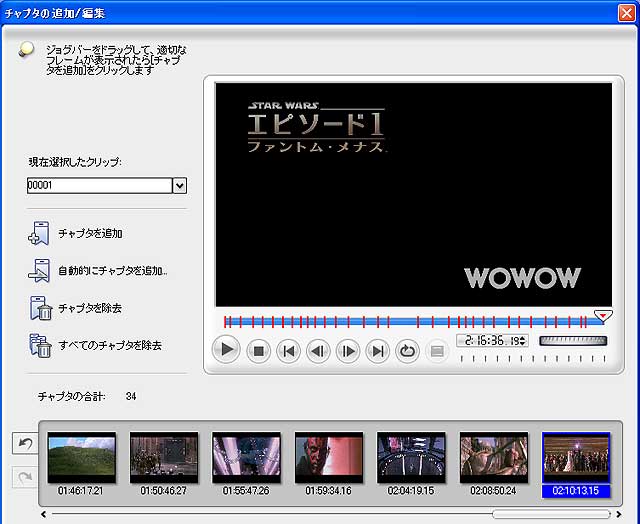Click left arrow of thumbnail scrollbar
This screenshot has height=524, width=640.
point(43,515)
